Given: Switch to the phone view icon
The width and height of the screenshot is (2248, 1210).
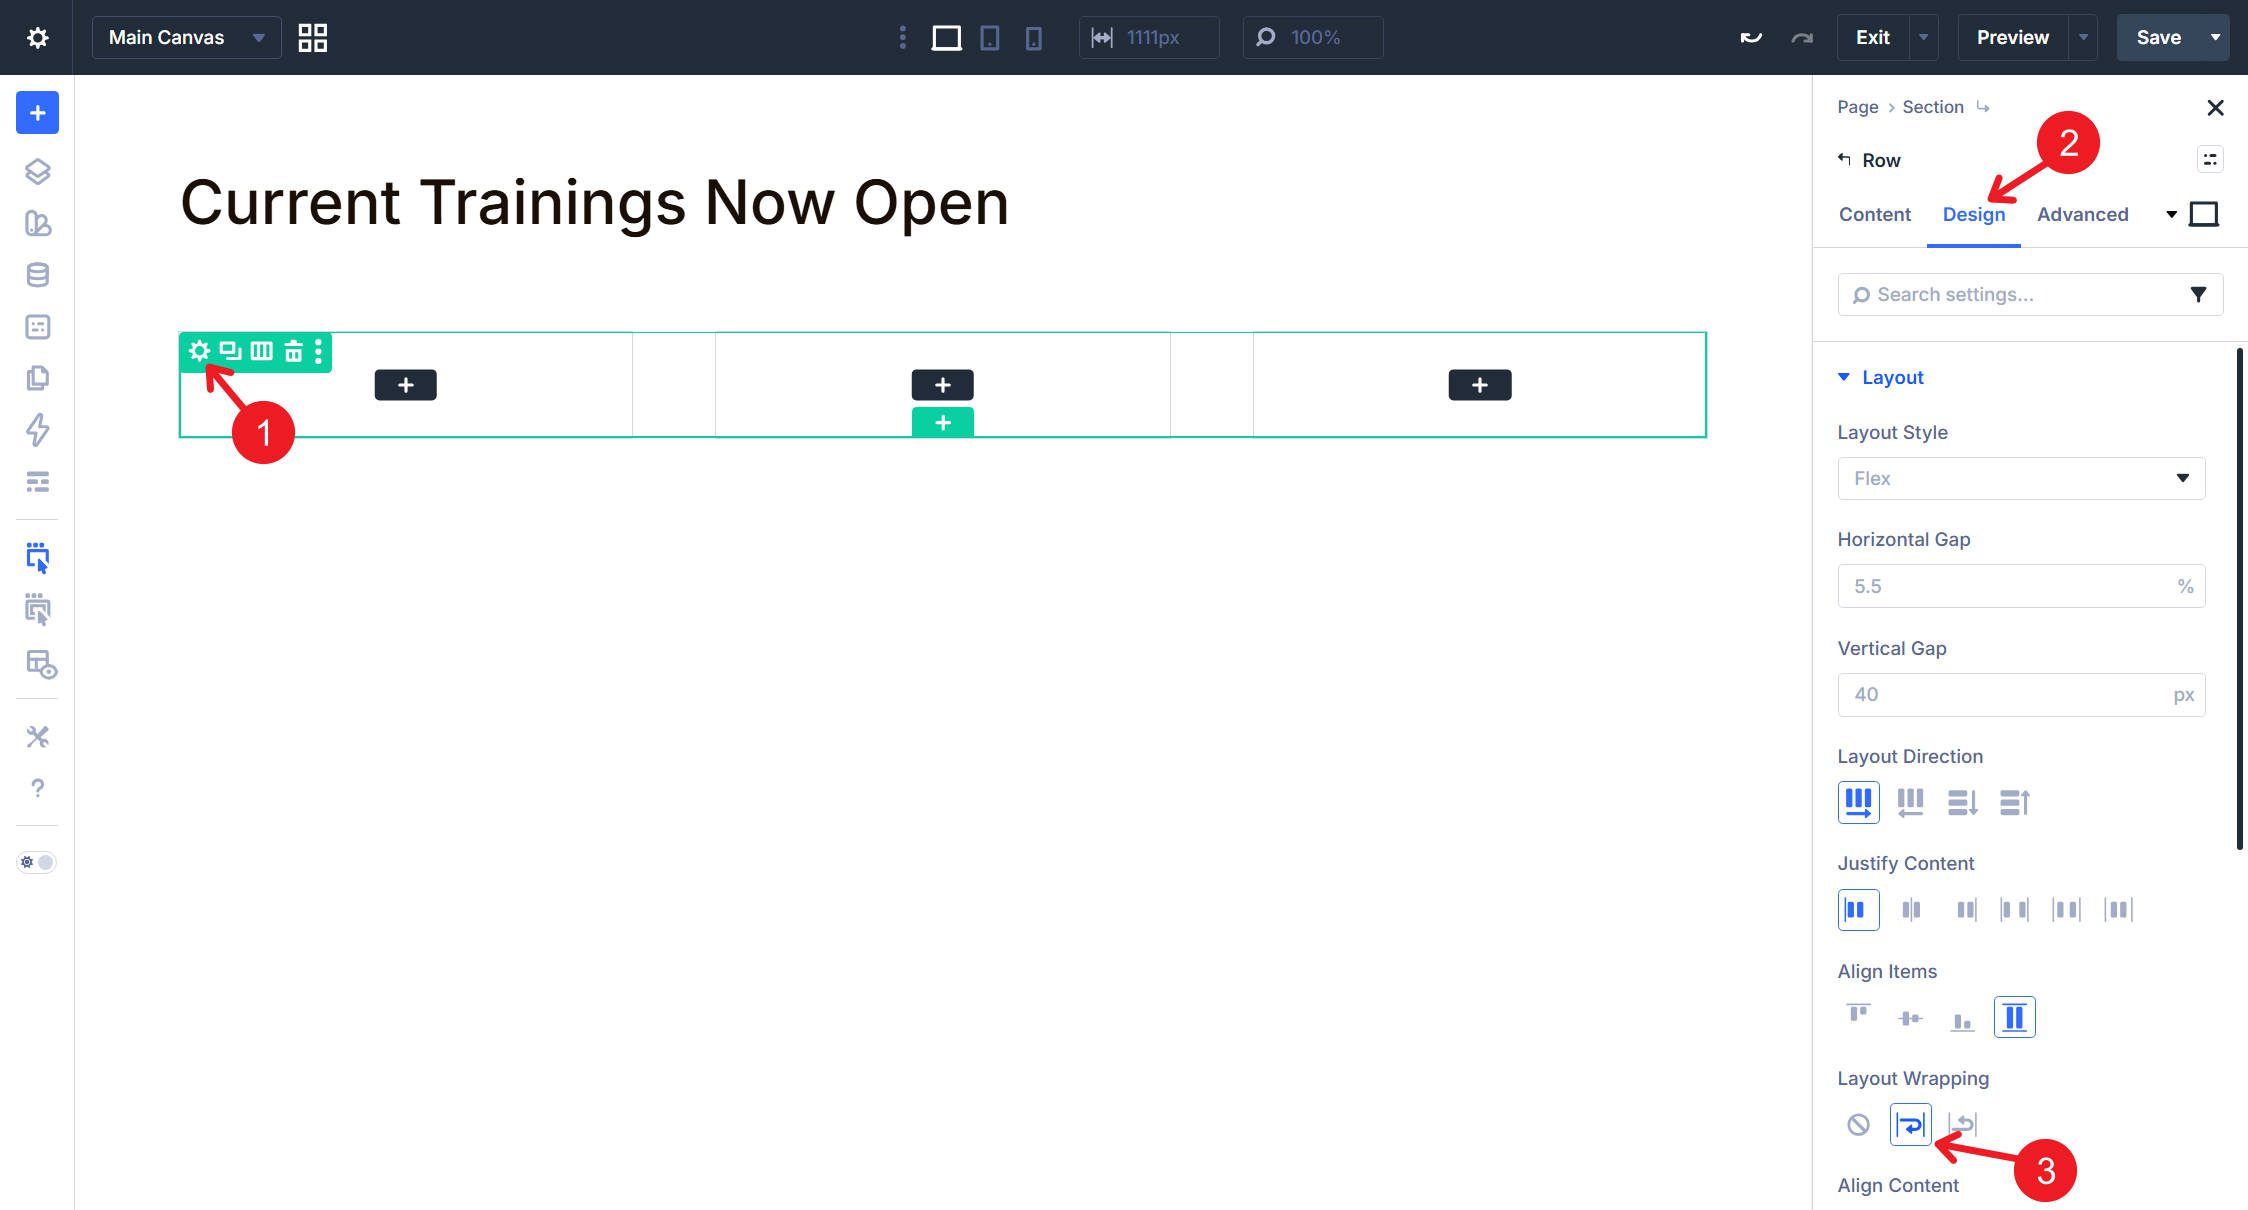Looking at the screenshot, I should [x=1033, y=38].
